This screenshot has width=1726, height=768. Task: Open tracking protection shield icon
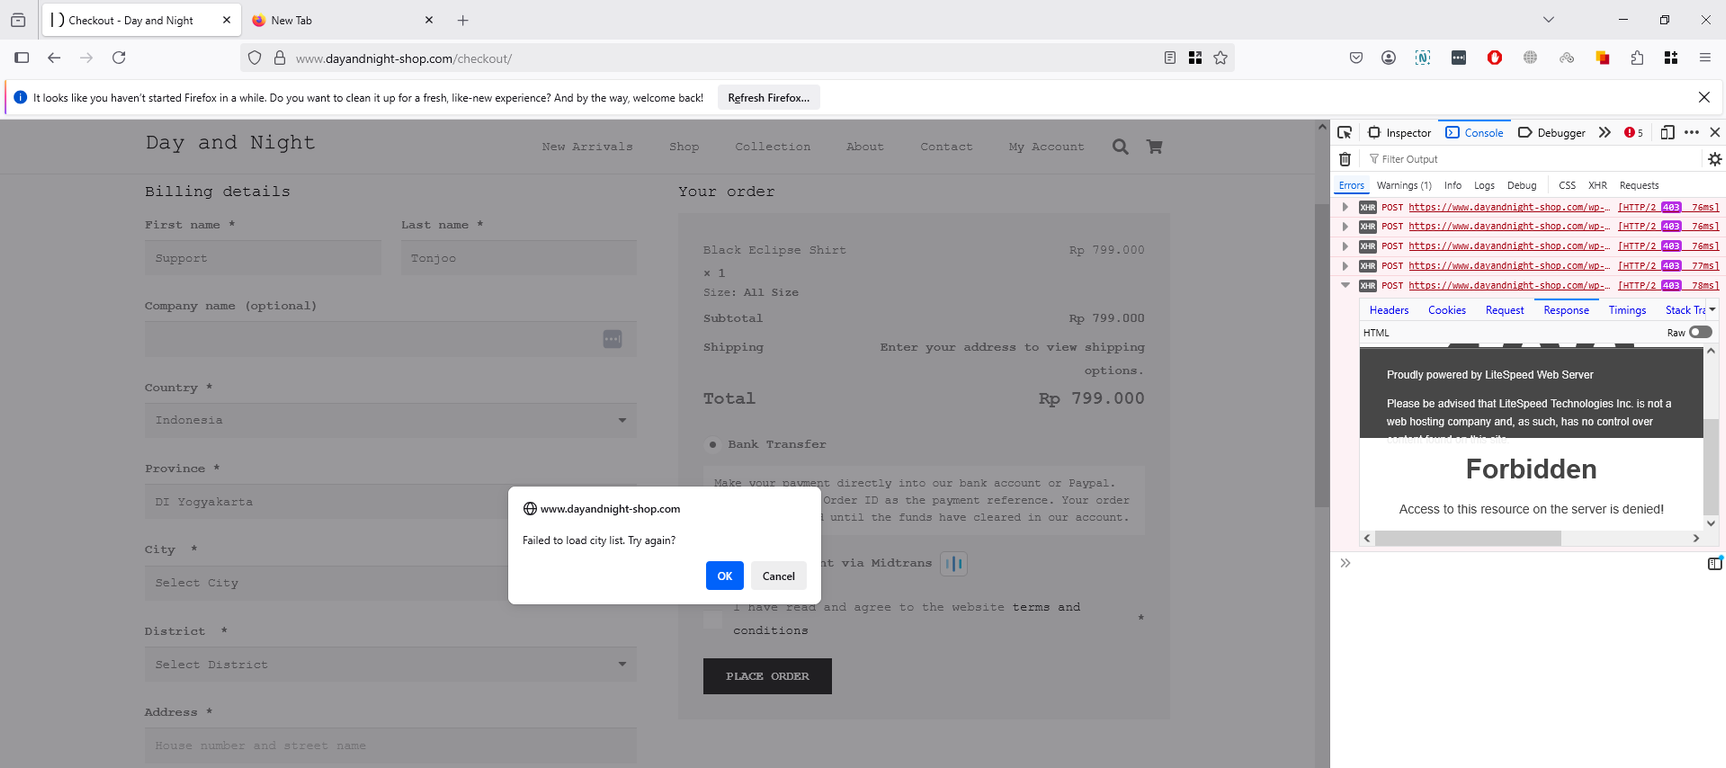pyautogui.click(x=255, y=58)
